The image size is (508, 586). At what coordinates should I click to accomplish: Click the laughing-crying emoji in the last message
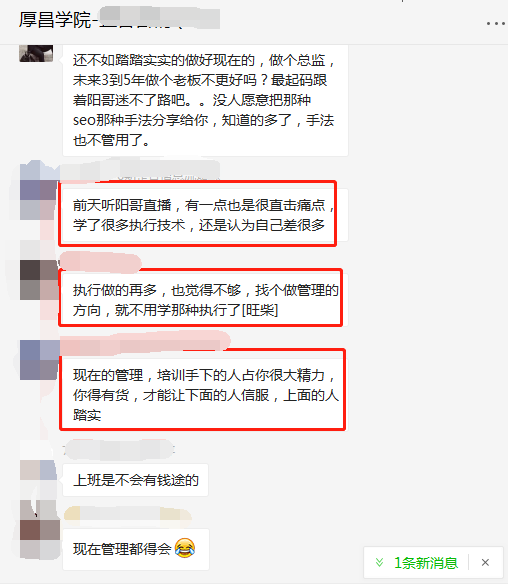(185, 548)
